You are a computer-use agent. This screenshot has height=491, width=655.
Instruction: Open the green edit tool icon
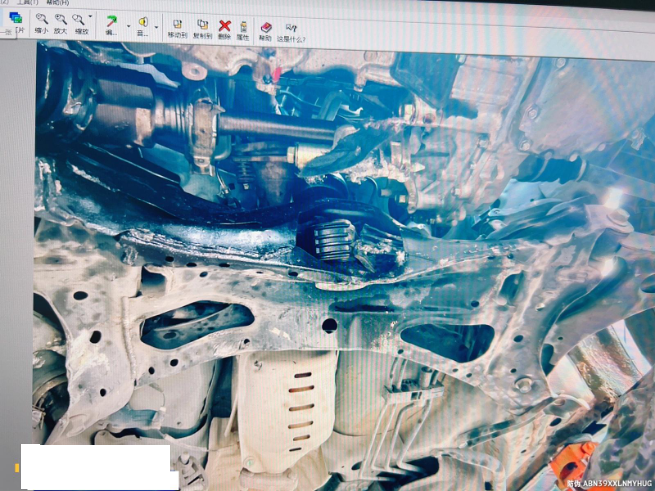tap(111, 22)
